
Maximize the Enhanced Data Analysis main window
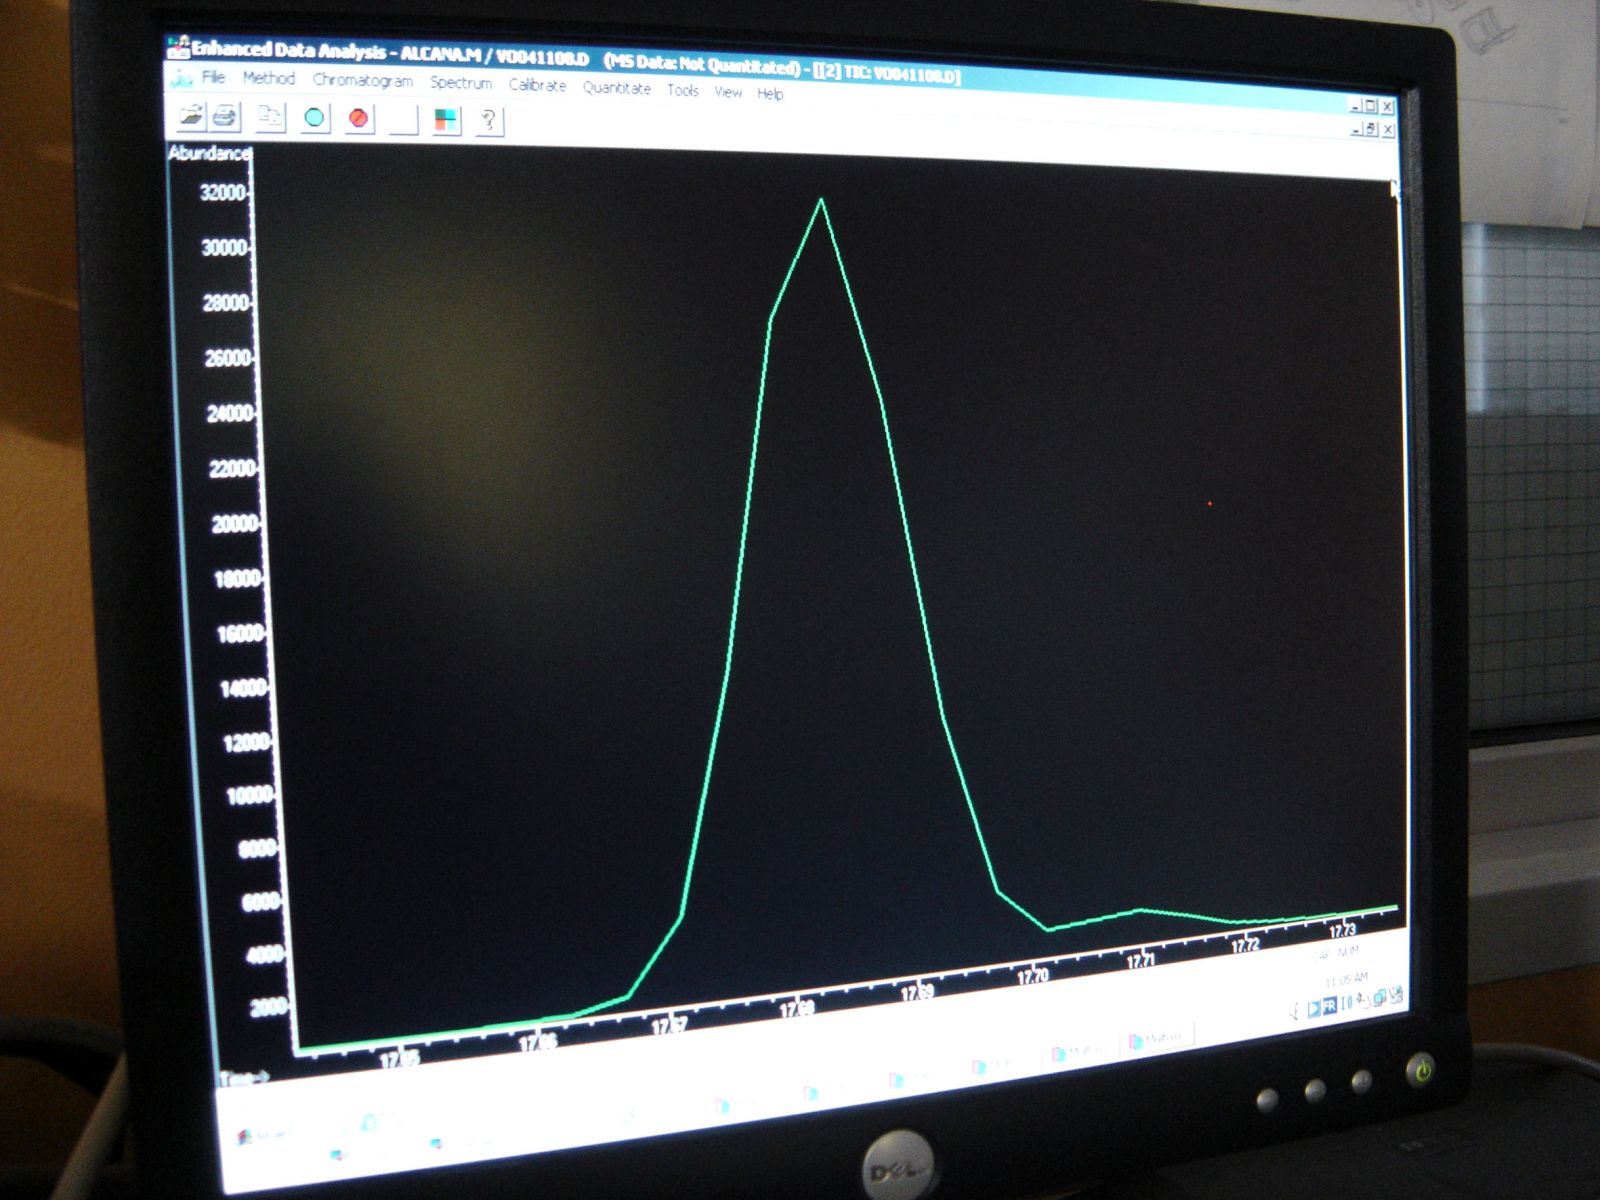click(1371, 106)
